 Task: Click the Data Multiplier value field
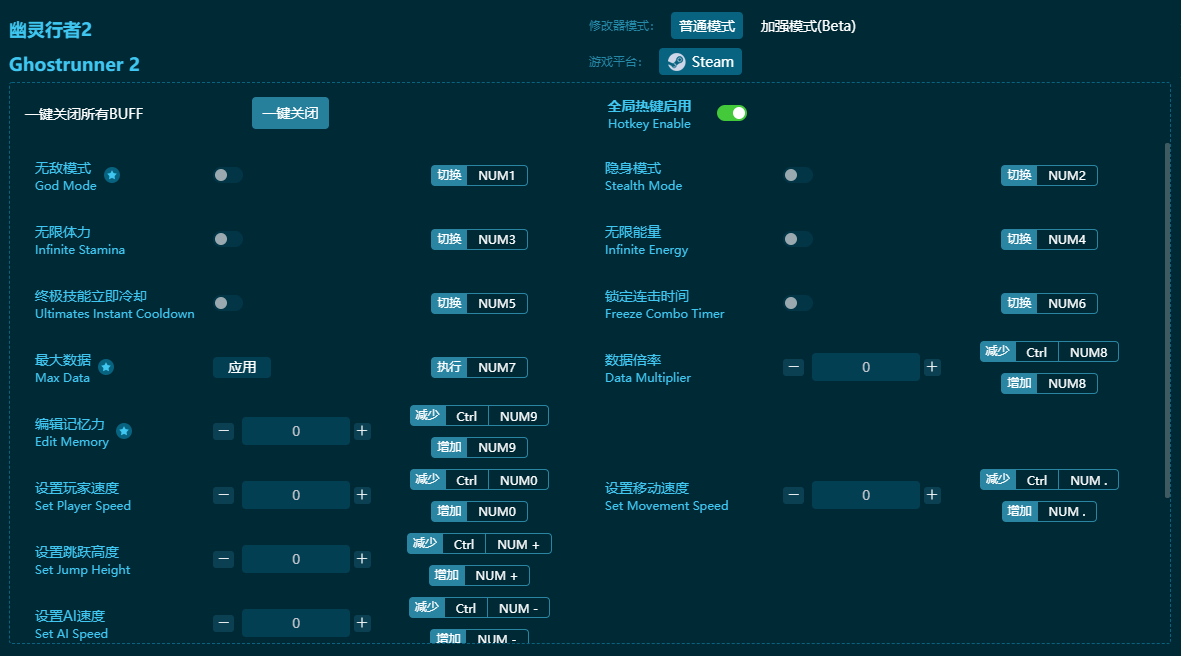[x=865, y=367]
